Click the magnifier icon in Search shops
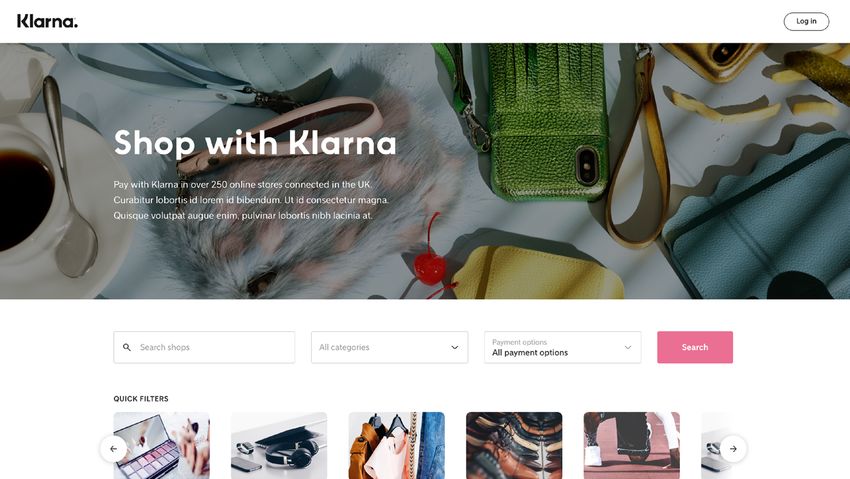The height and width of the screenshot is (479, 850). pyautogui.click(x=127, y=347)
